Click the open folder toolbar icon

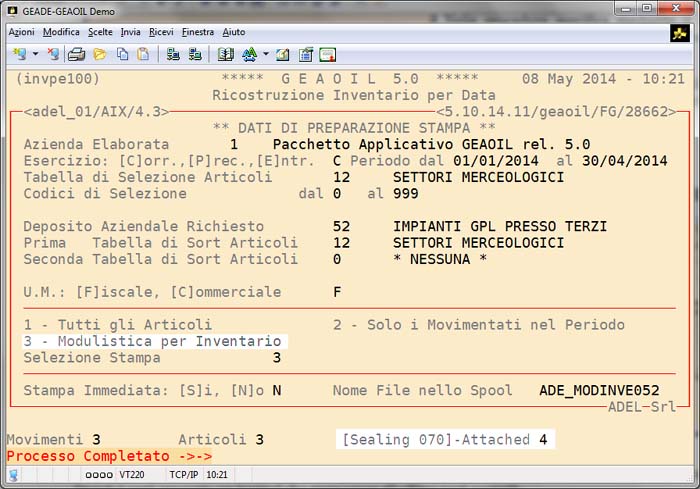(x=99, y=54)
